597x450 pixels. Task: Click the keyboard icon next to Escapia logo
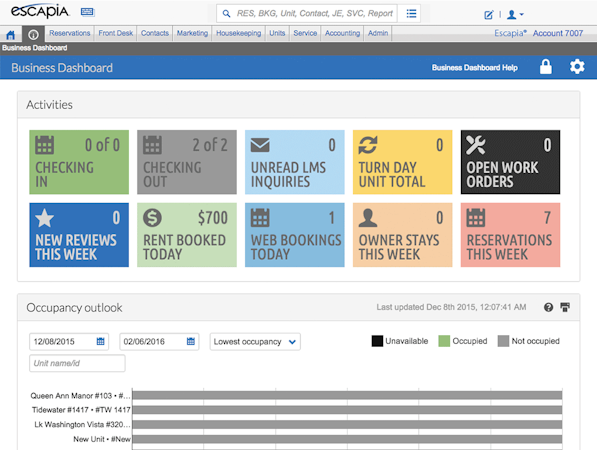[x=87, y=12]
